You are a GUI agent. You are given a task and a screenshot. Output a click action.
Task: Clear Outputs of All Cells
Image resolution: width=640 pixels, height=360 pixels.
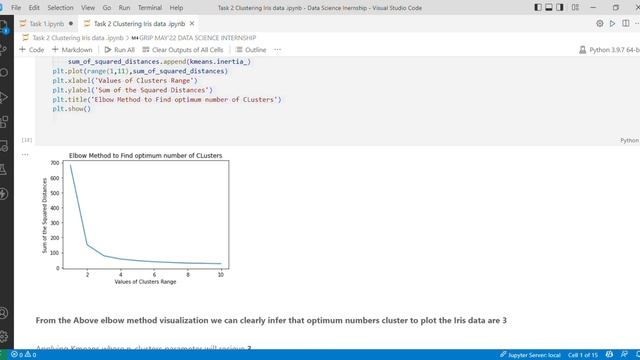click(183, 50)
